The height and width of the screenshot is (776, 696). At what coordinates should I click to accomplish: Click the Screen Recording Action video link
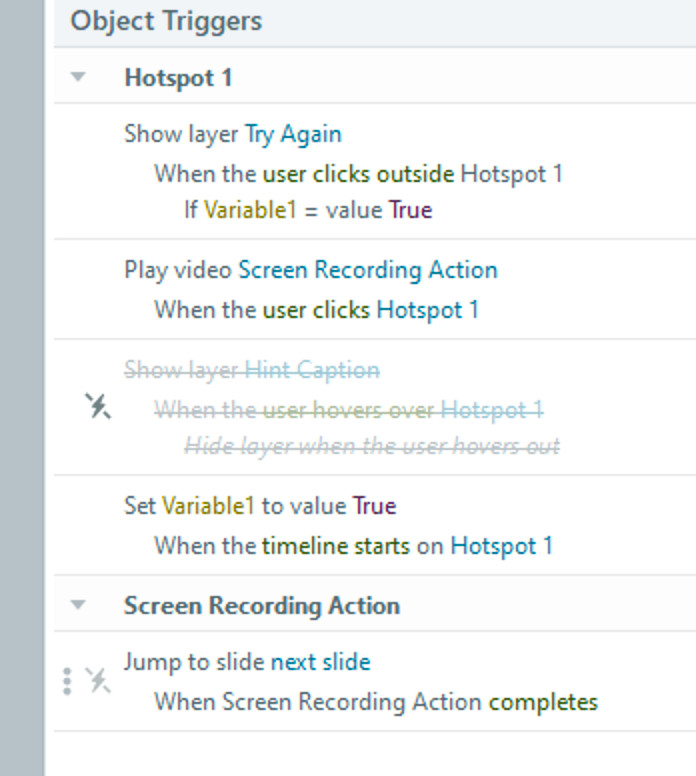point(367,270)
